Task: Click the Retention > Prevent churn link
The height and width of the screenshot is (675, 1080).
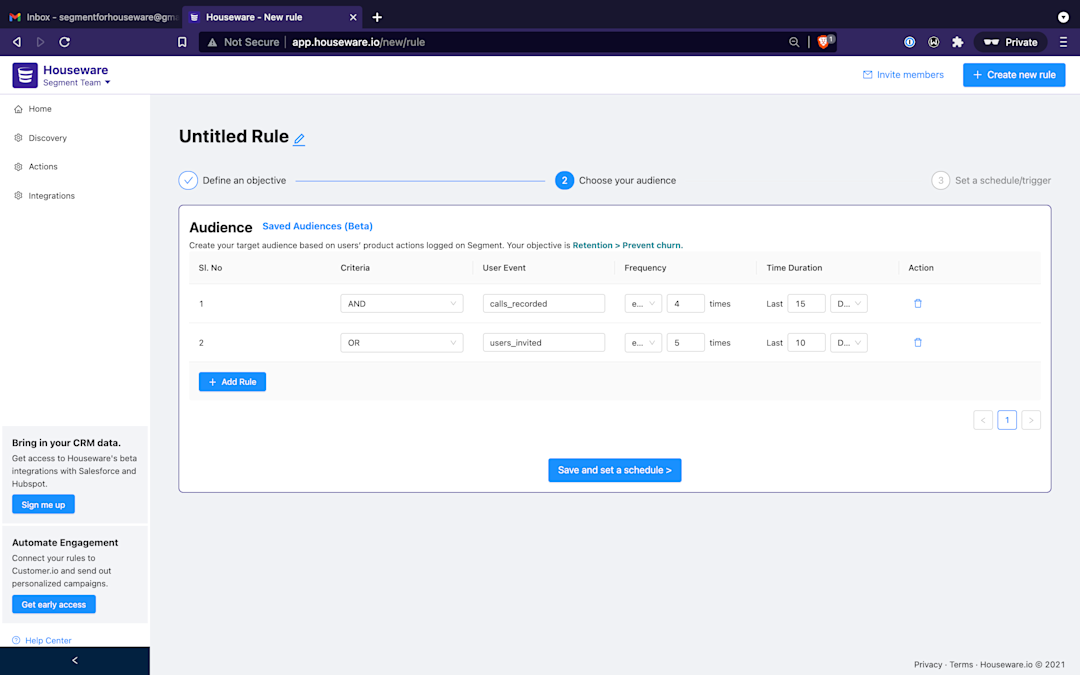Action: click(x=627, y=245)
